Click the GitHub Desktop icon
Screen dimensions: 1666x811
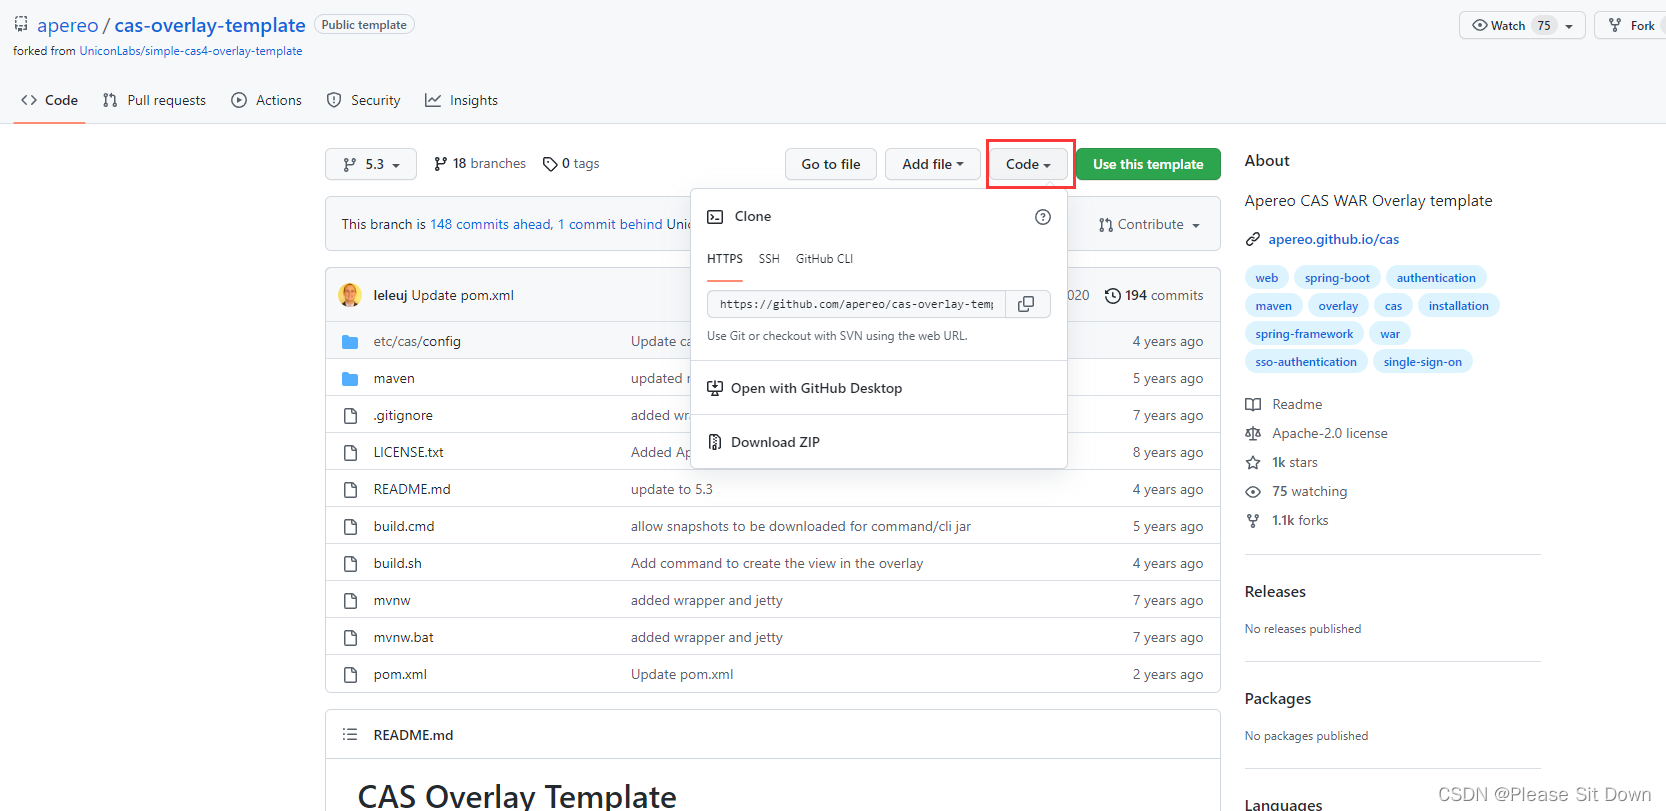coord(715,388)
